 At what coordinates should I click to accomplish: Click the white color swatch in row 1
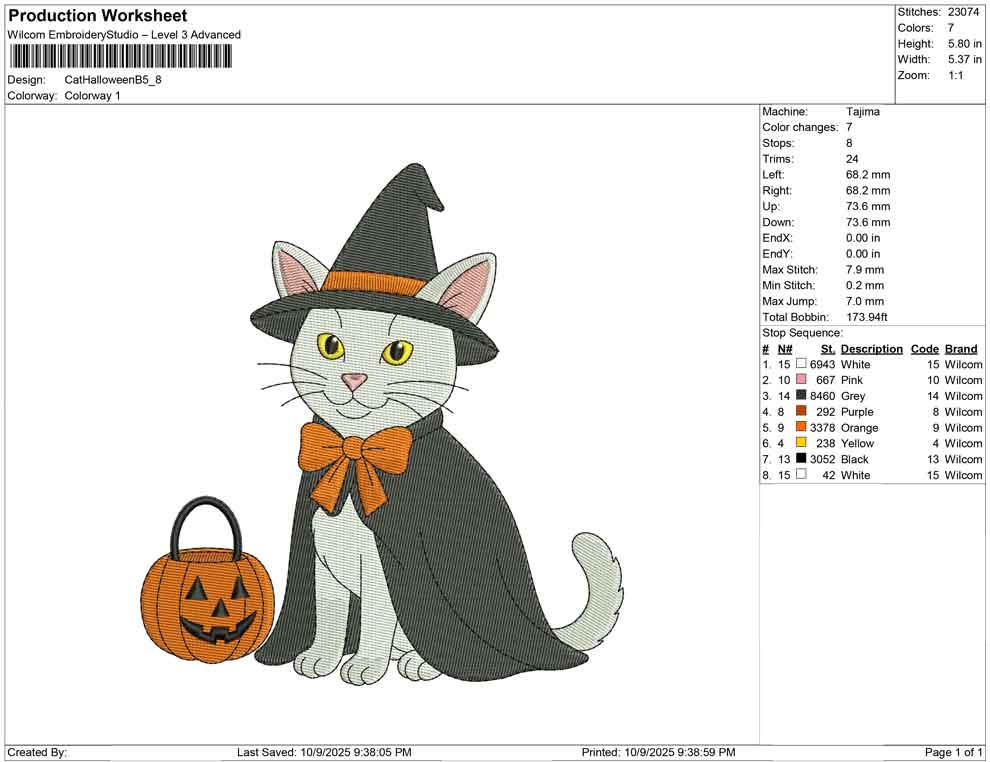coord(801,364)
